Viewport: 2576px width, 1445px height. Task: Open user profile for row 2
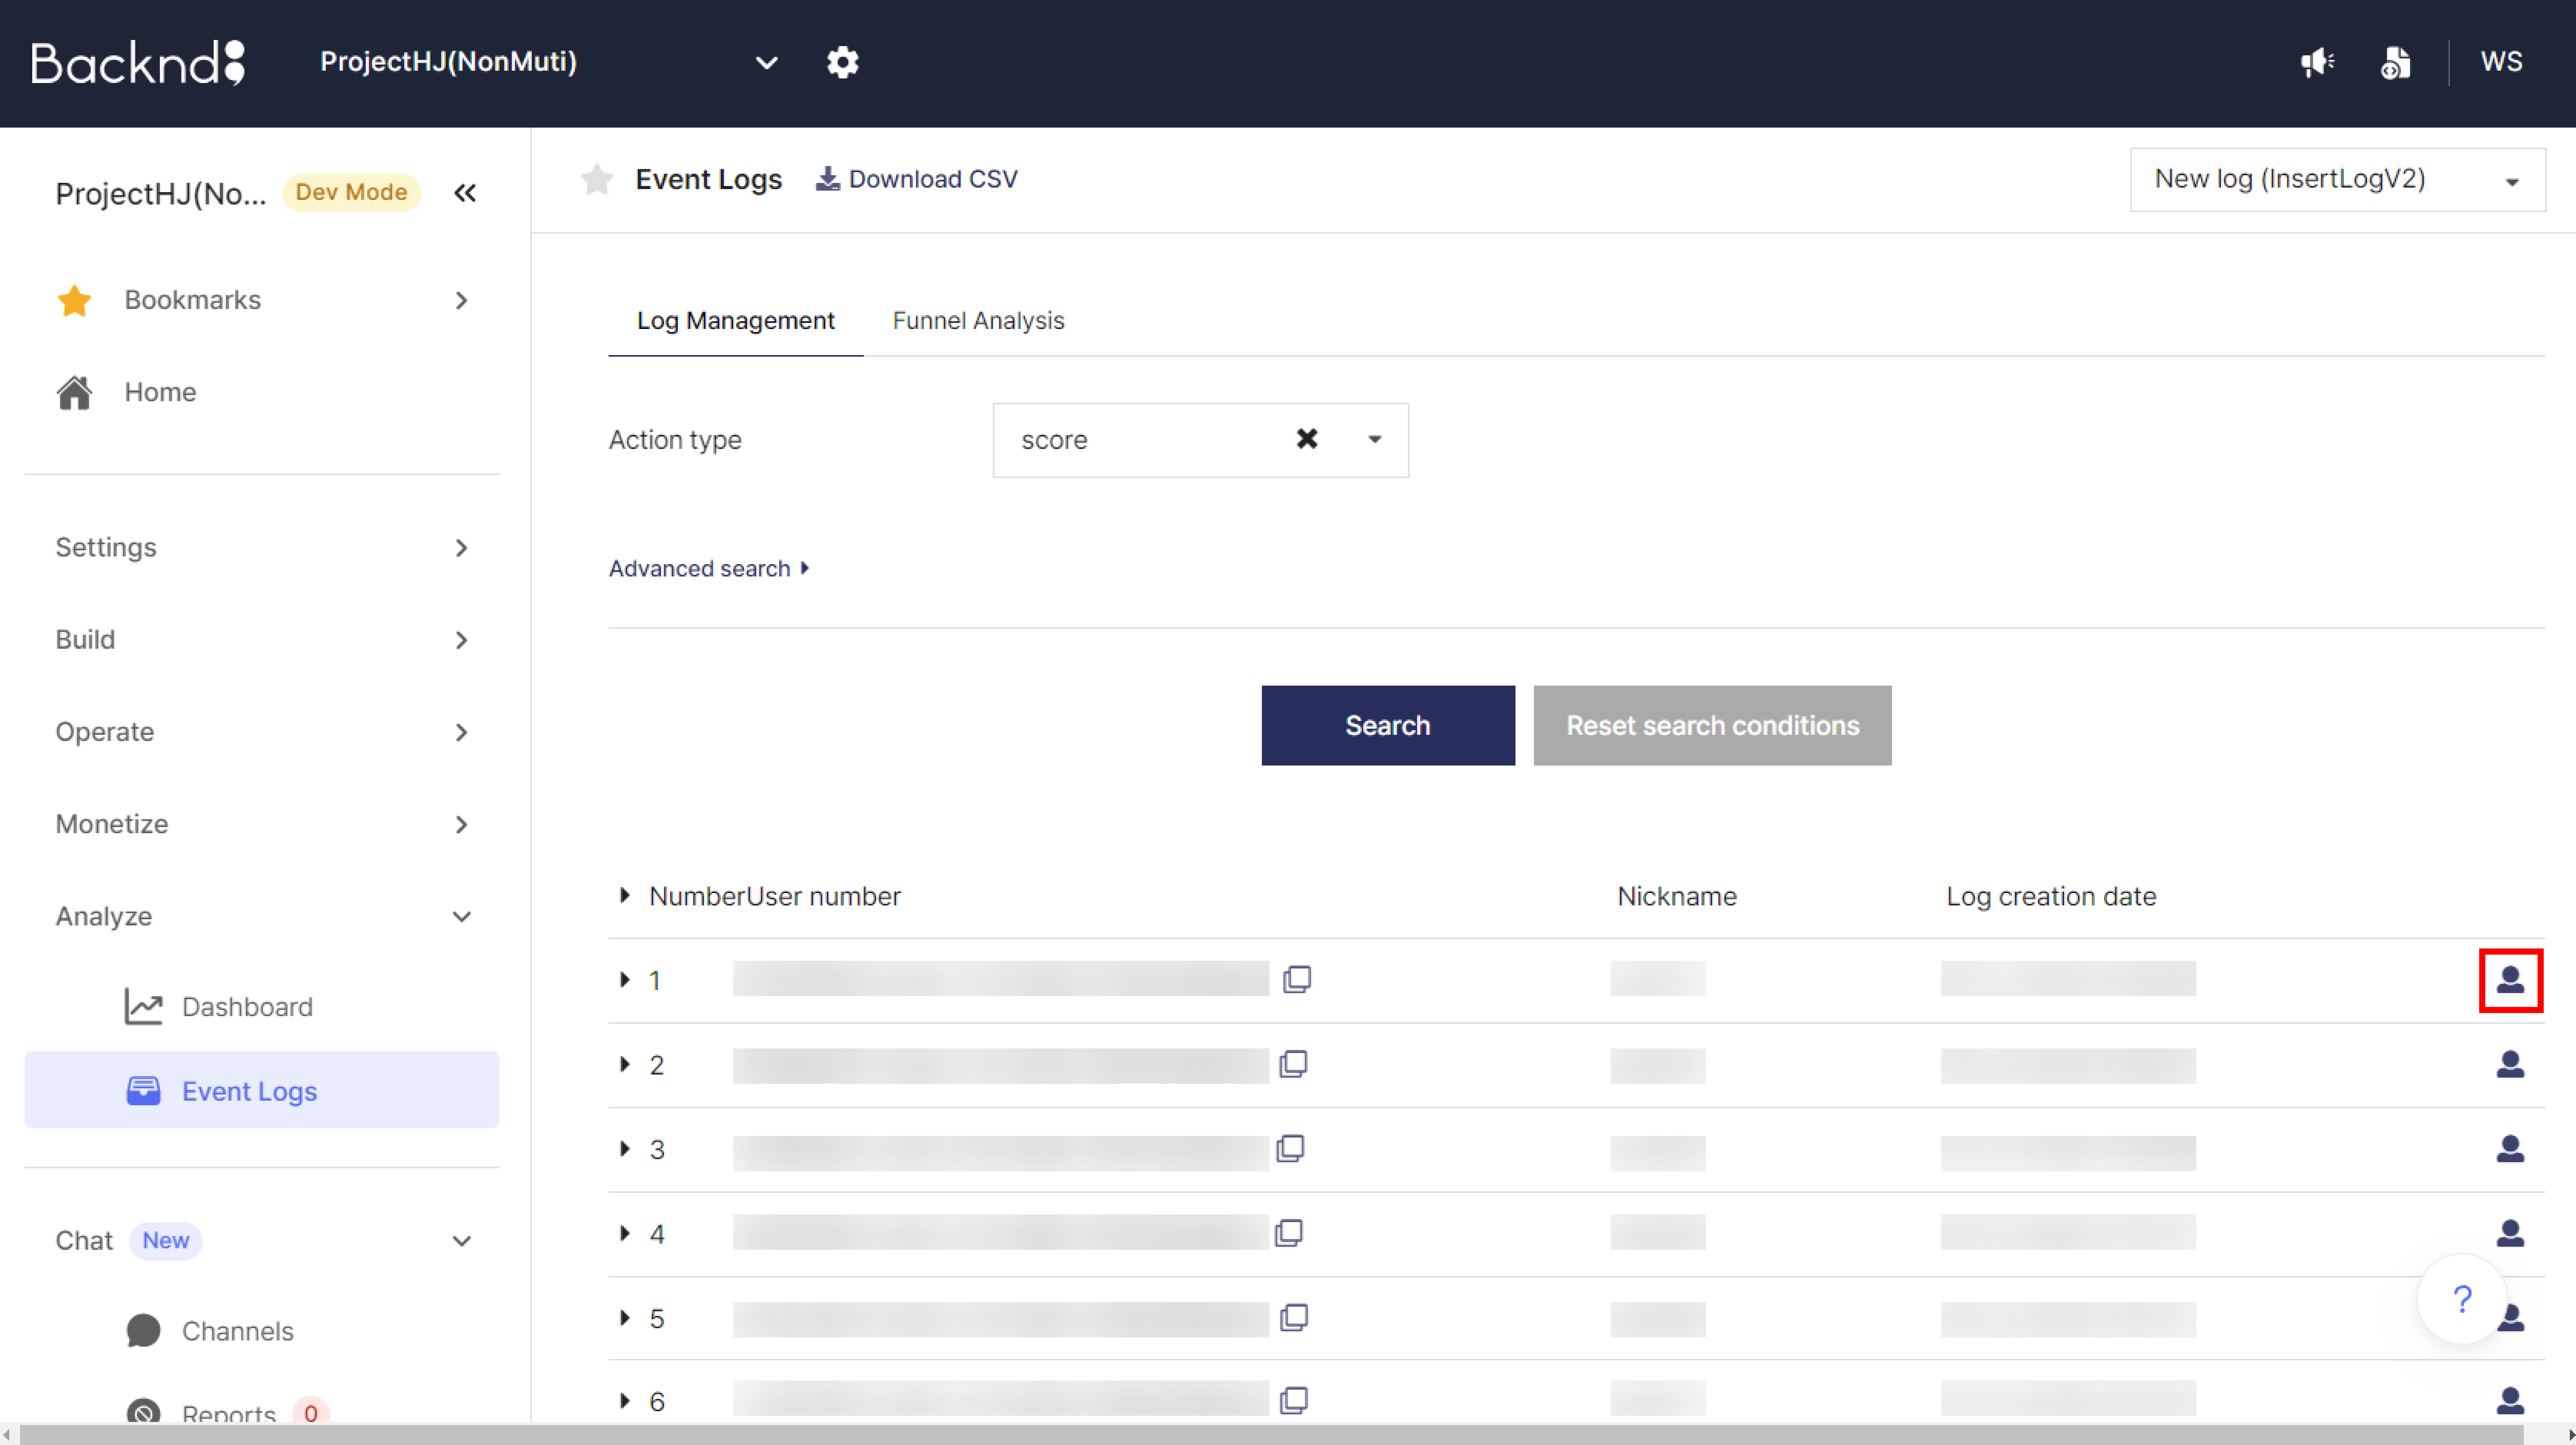[x=2510, y=1064]
